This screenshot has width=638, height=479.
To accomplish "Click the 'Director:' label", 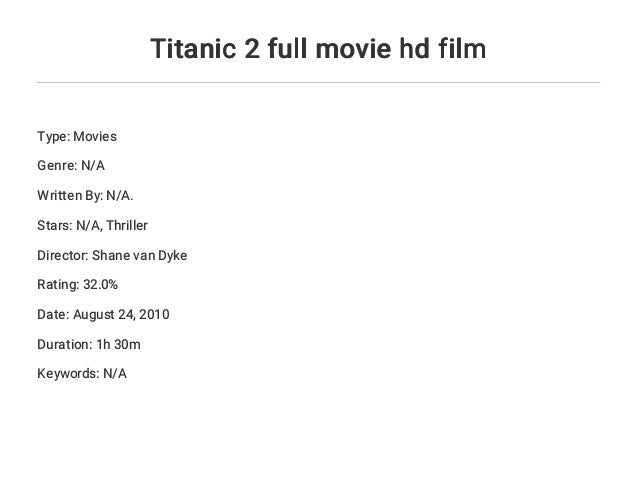I will pyautogui.click(x=62, y=255).
